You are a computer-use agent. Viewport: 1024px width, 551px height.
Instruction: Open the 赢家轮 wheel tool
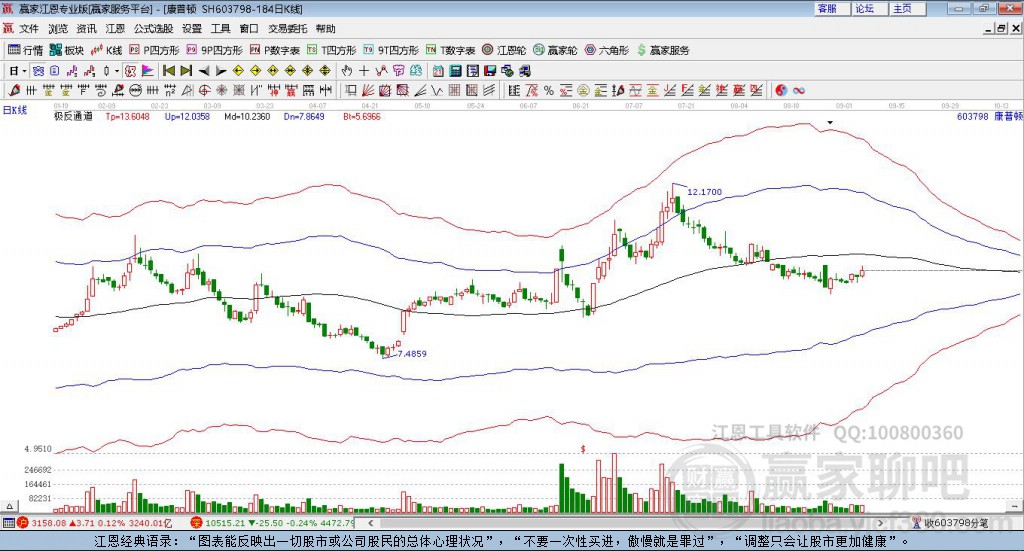pyautogui.click(x=555, y=50)
